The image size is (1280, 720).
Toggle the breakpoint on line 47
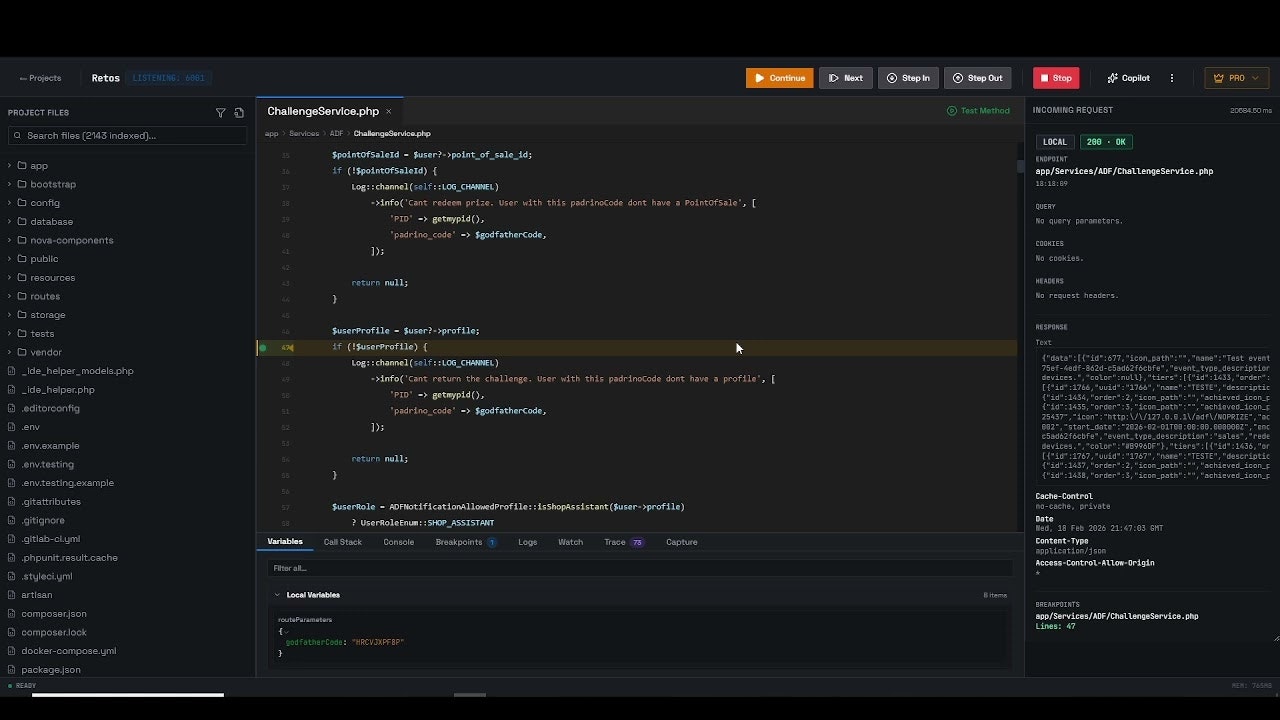(263, 348)
